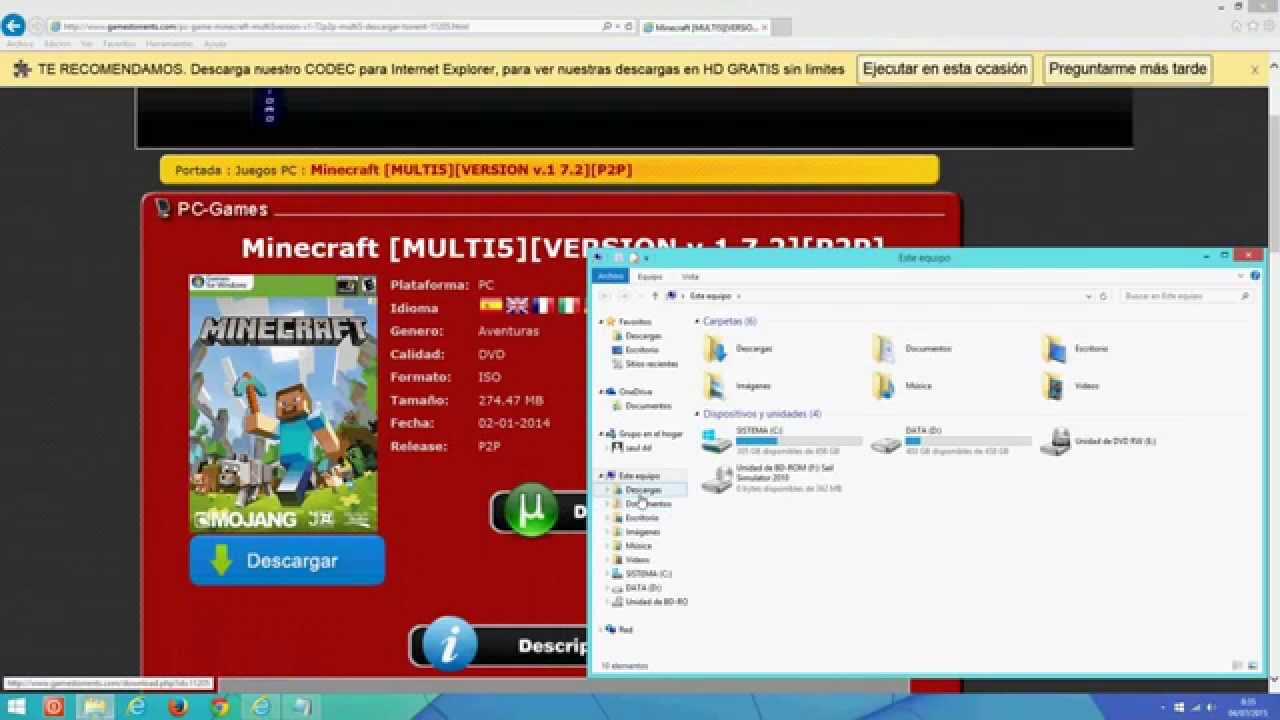Screen dimensions: 1280x720
Task: Click the green uTorrent logo button
Action: pyautogui.click(x=532, y=512)
